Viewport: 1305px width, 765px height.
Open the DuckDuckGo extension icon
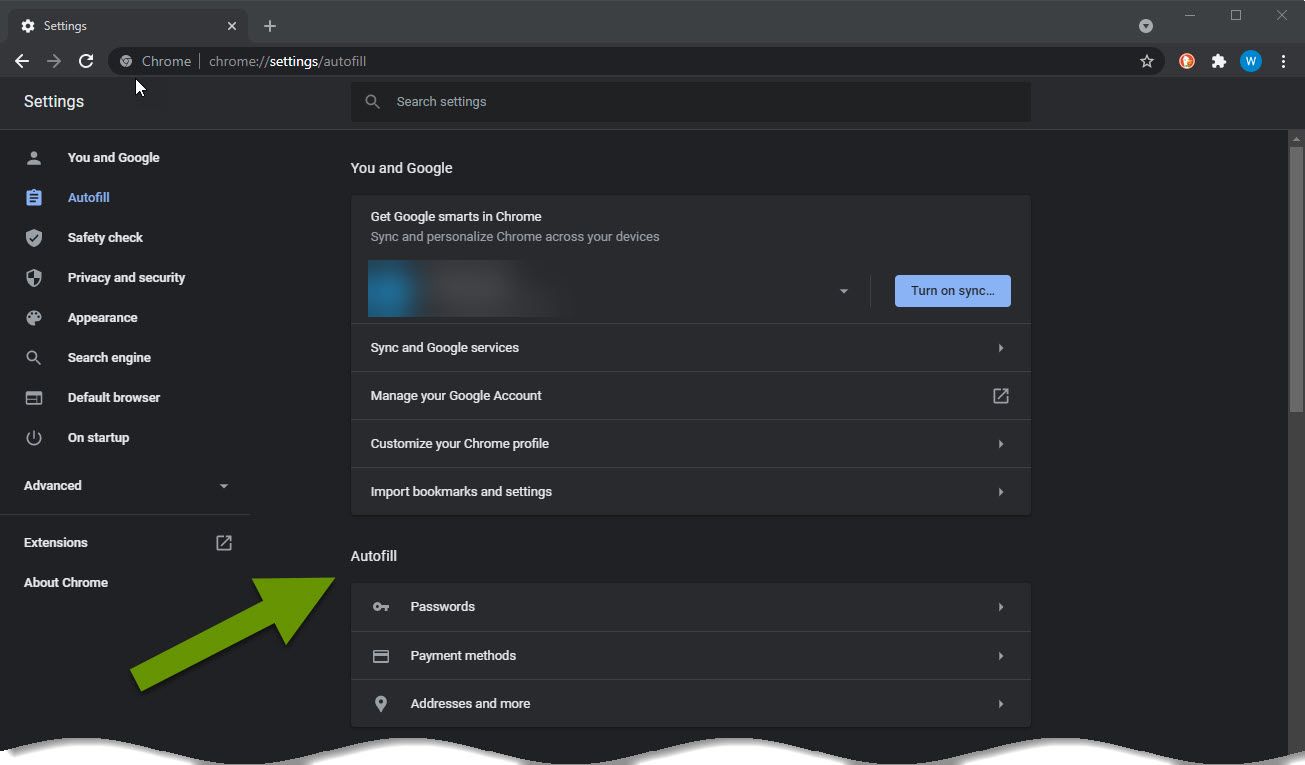pos(1187,61)
